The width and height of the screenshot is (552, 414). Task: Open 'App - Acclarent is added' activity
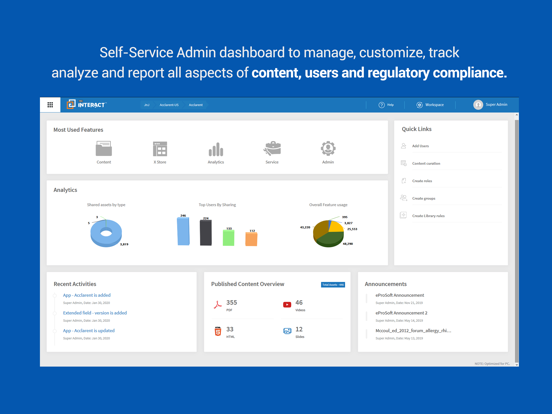point(87,295)
